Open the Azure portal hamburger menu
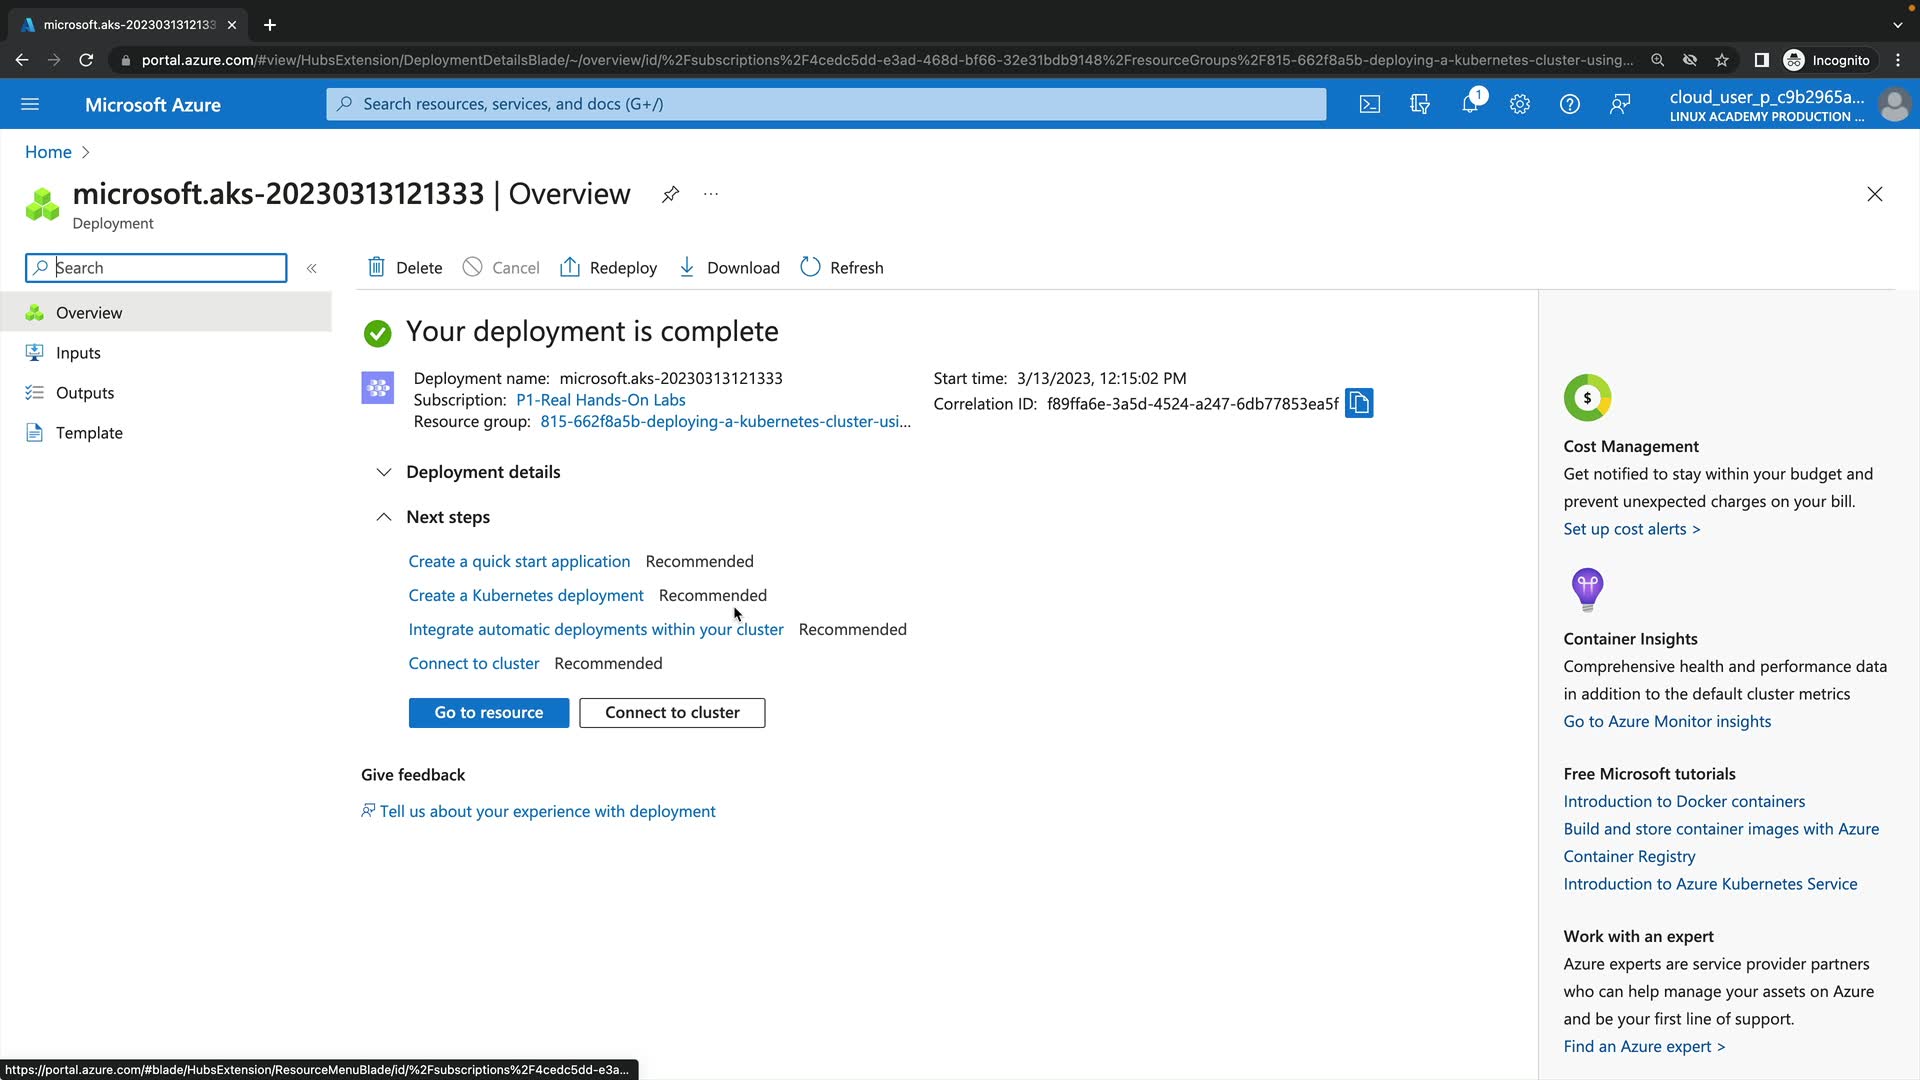Viewport: 1920px width, 1080px height. point(30,104)
